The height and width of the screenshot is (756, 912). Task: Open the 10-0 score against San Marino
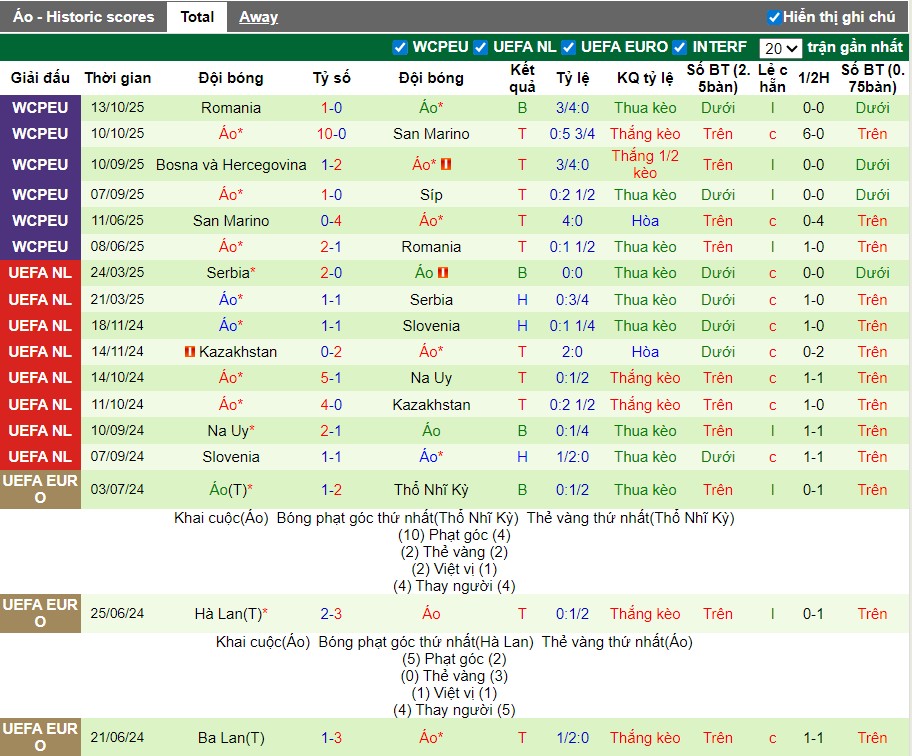[332, 134]
